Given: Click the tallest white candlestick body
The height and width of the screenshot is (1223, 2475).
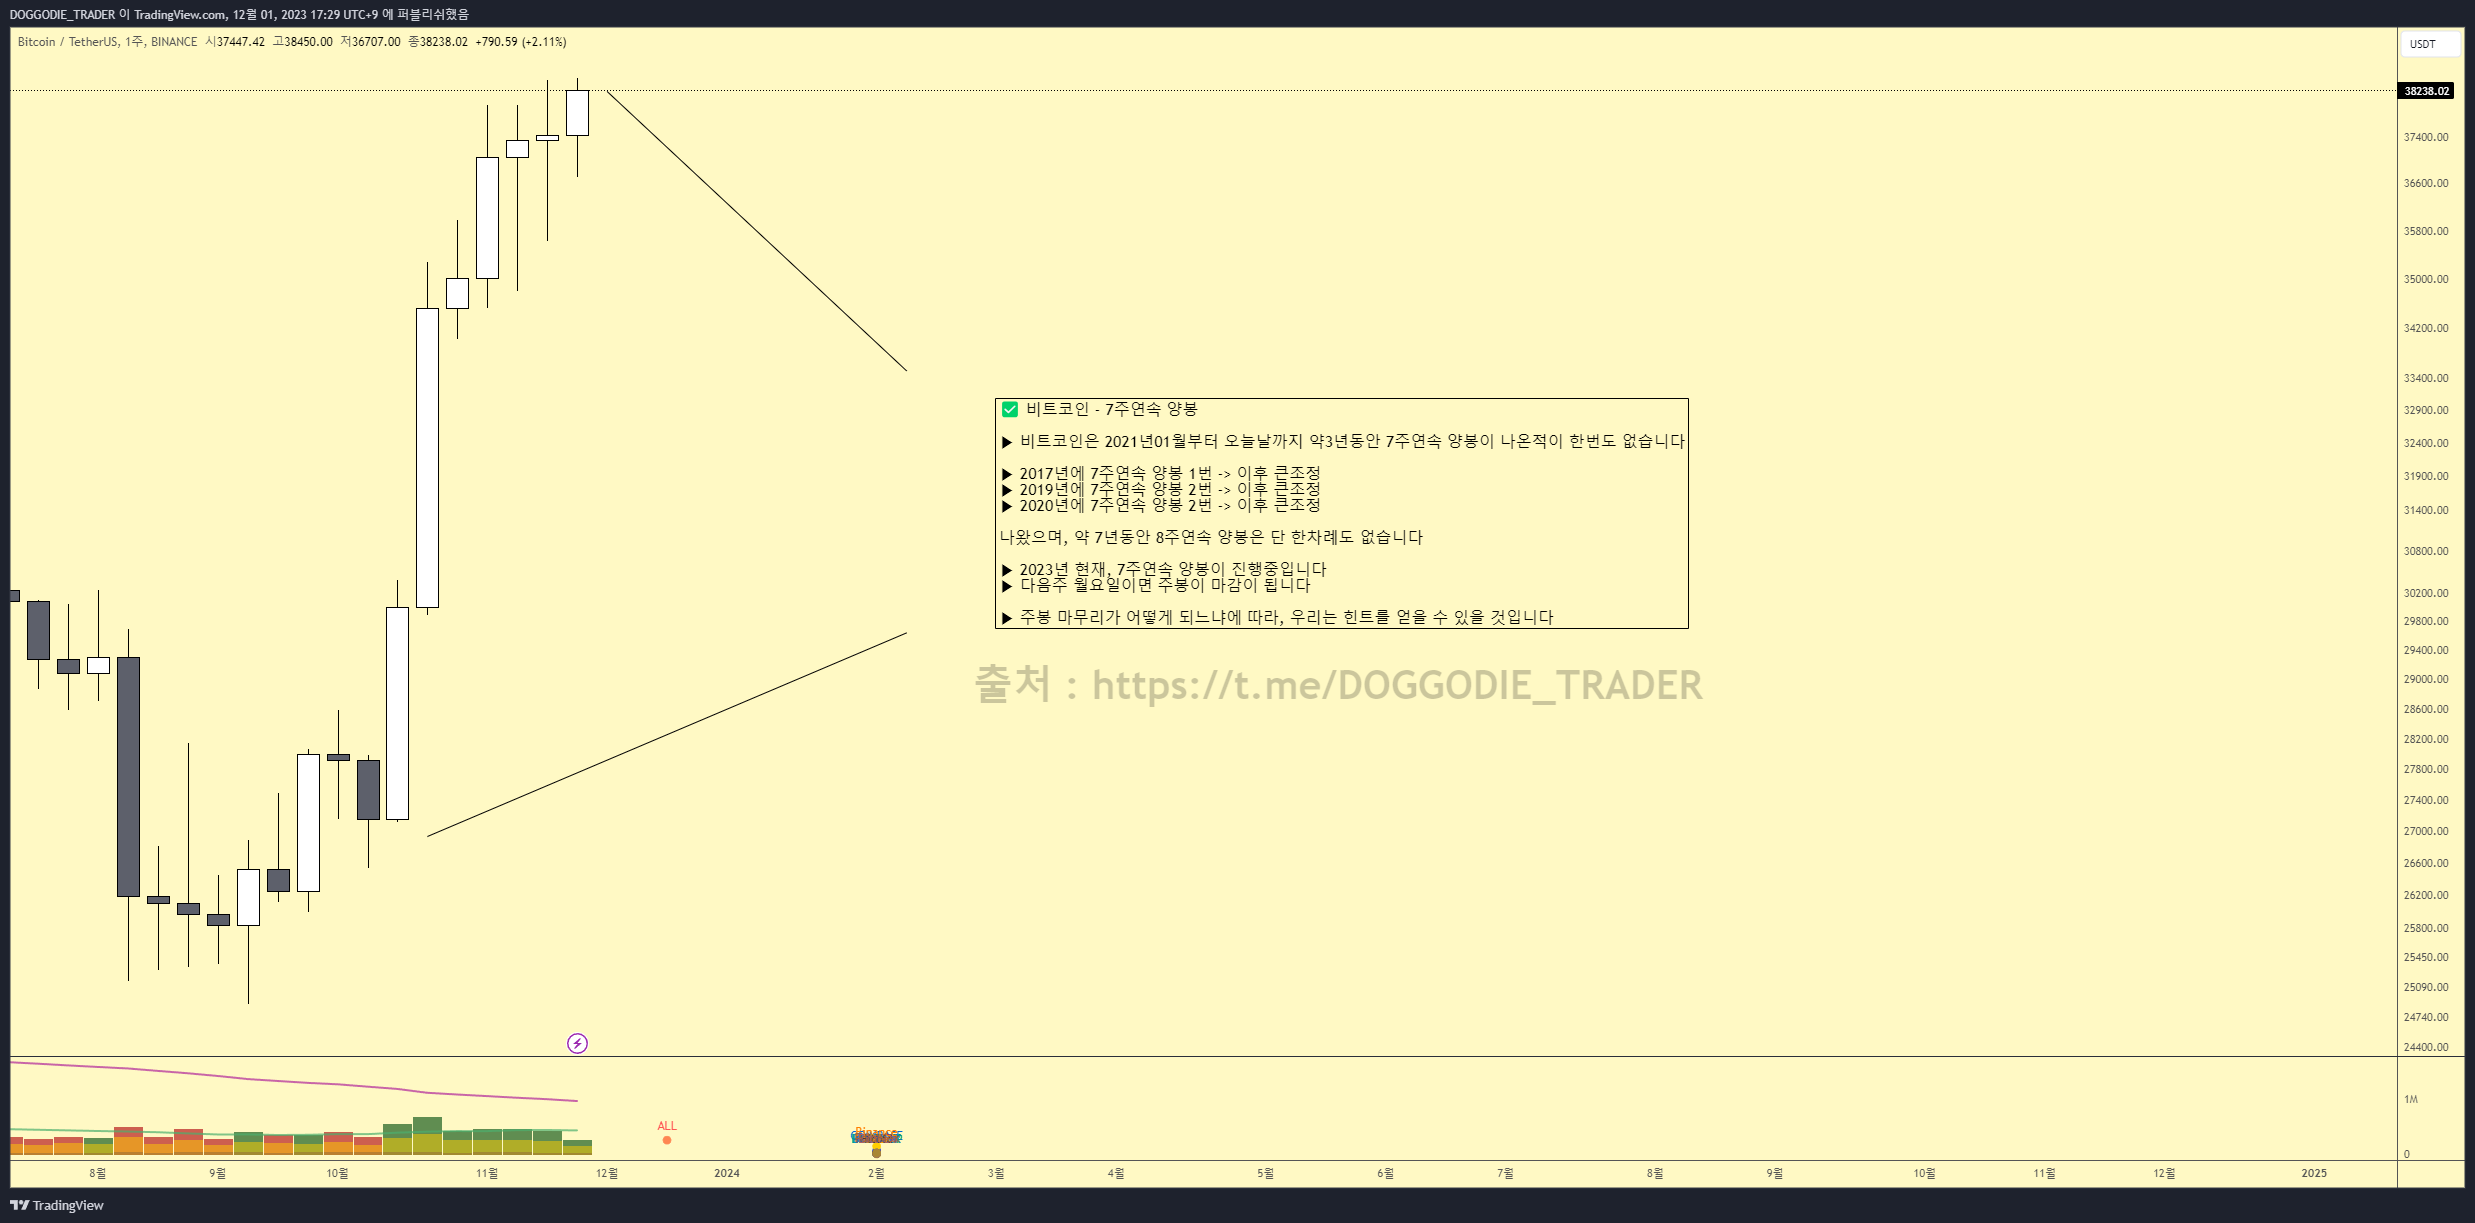Looking at the screenshot, I should (x=427, y=457).
